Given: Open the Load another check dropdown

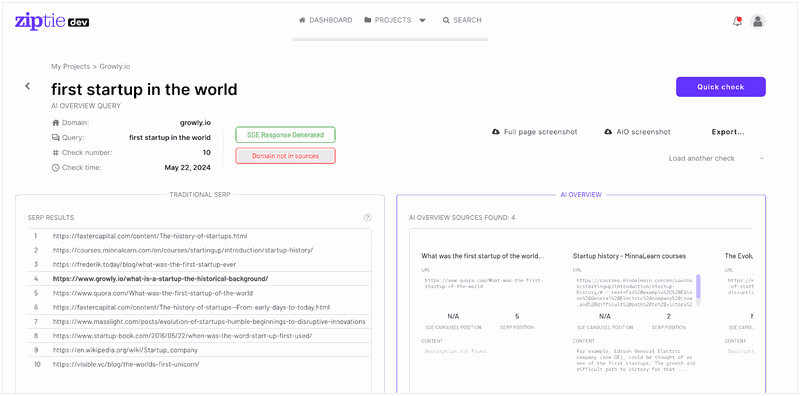Looking at the screenshot, I should pos(716,158).
